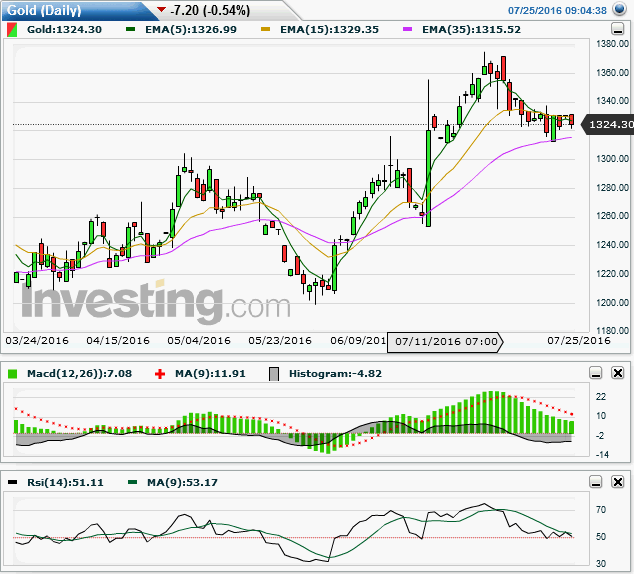Click the red/green Gold candle legend icon
This screenshot has width=634, height=574.
point(12,30)
